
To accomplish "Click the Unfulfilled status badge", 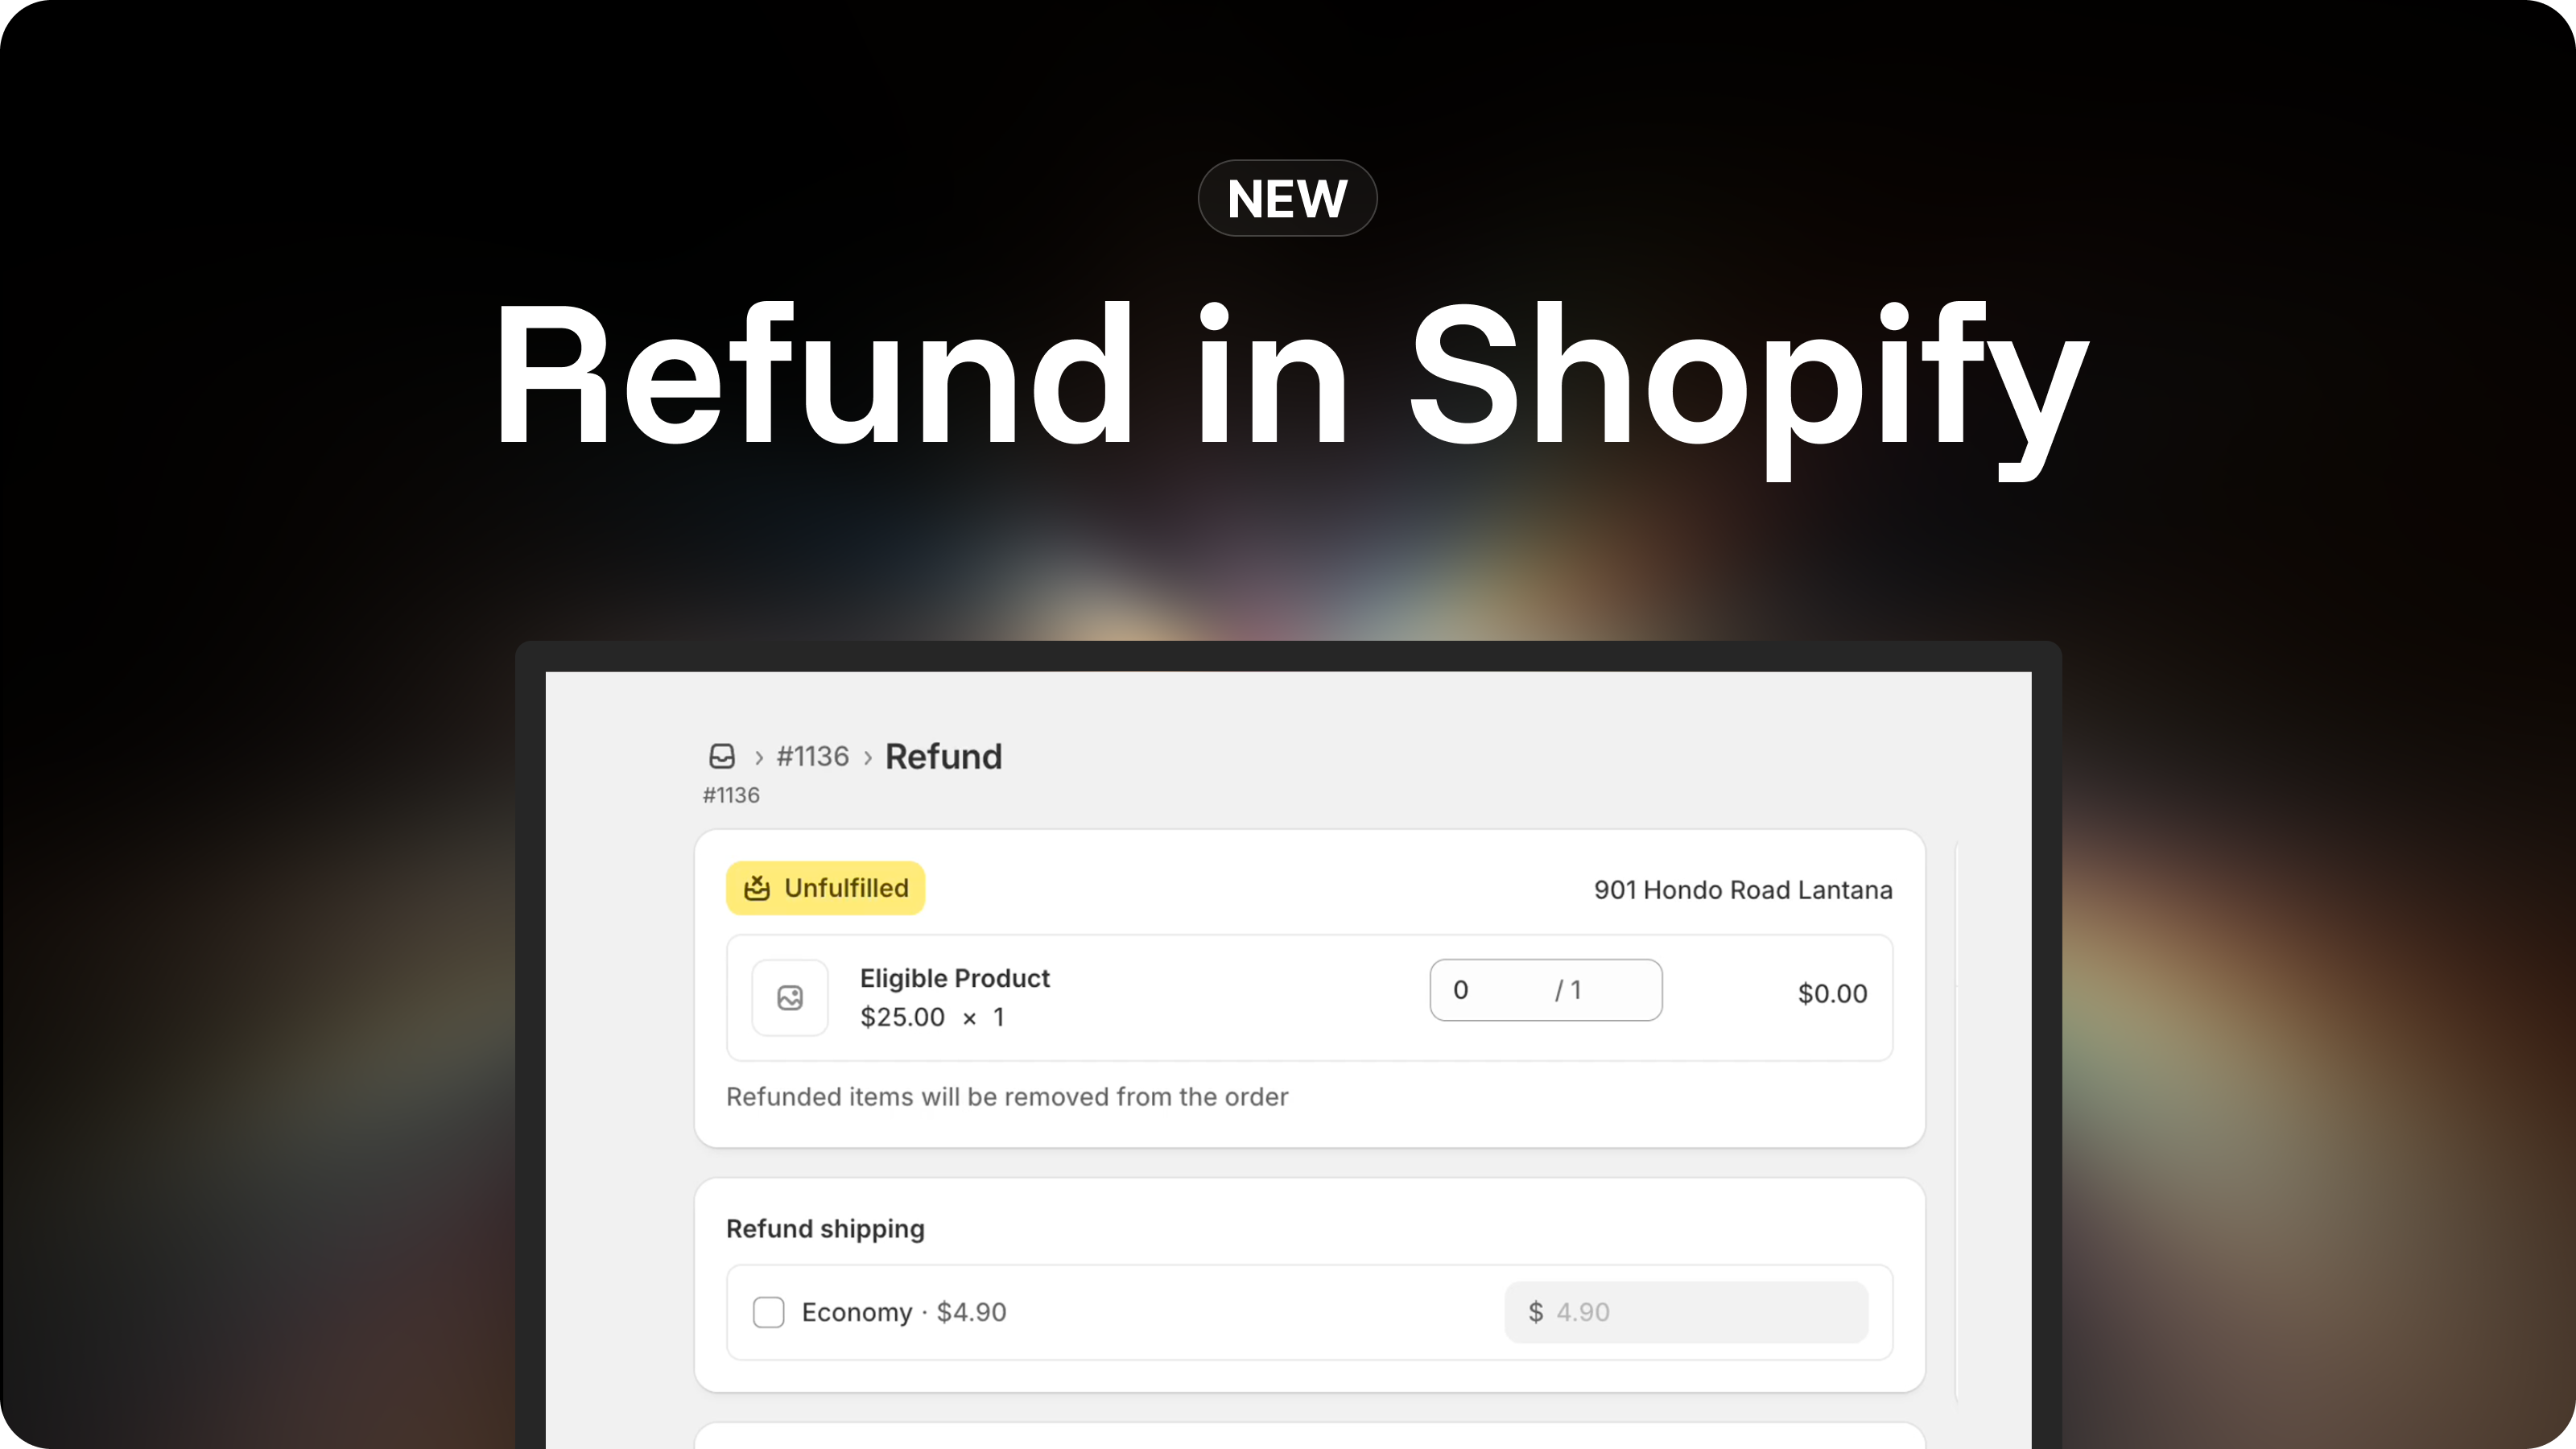I will [x=825, y=888].
